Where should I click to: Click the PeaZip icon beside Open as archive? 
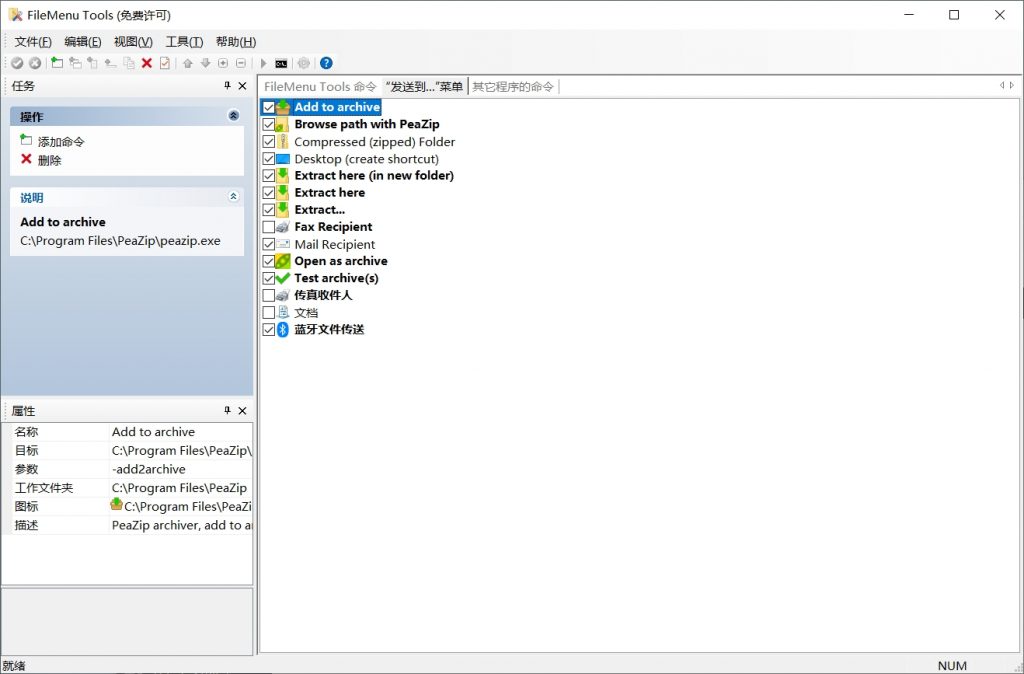coord(283,261)
